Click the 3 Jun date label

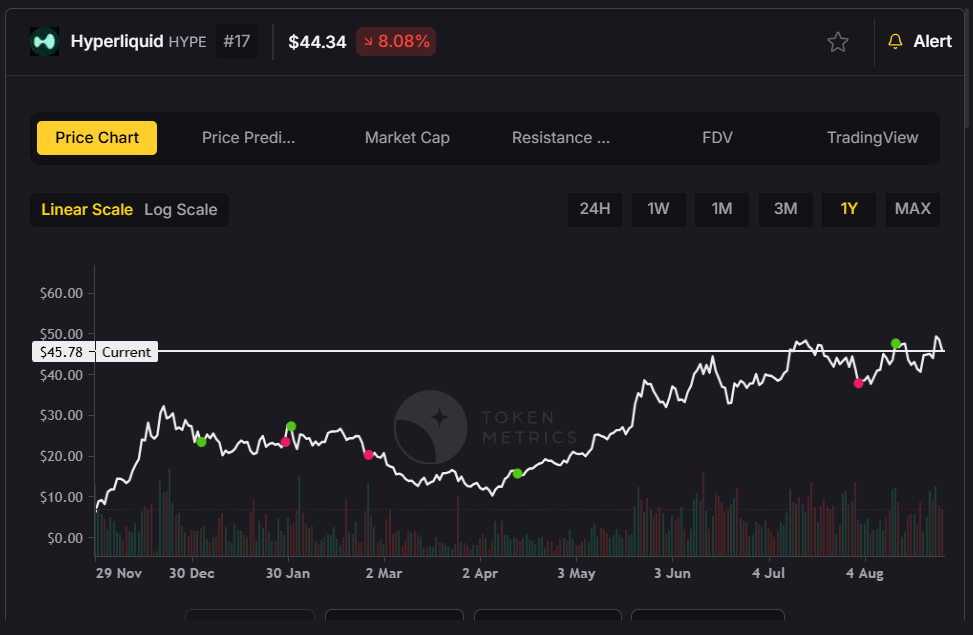click(672, 574)
